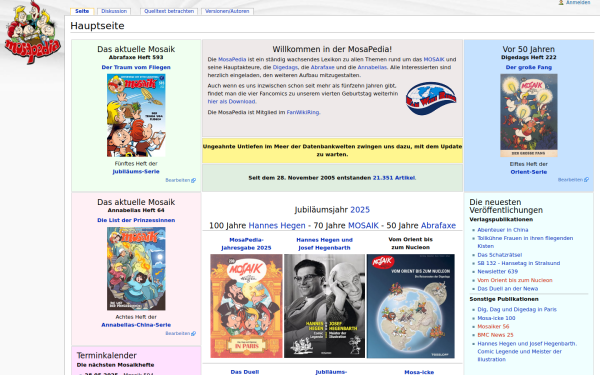The image size is (600, 375).
Task: Switch to the Diskussion tab
Action: pos(114,11)
